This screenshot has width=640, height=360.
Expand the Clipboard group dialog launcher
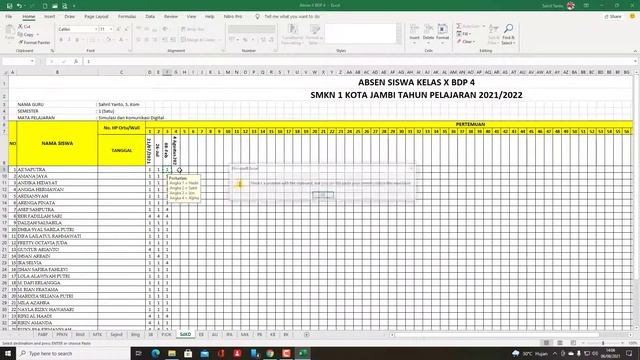click(x=52, y=51)
